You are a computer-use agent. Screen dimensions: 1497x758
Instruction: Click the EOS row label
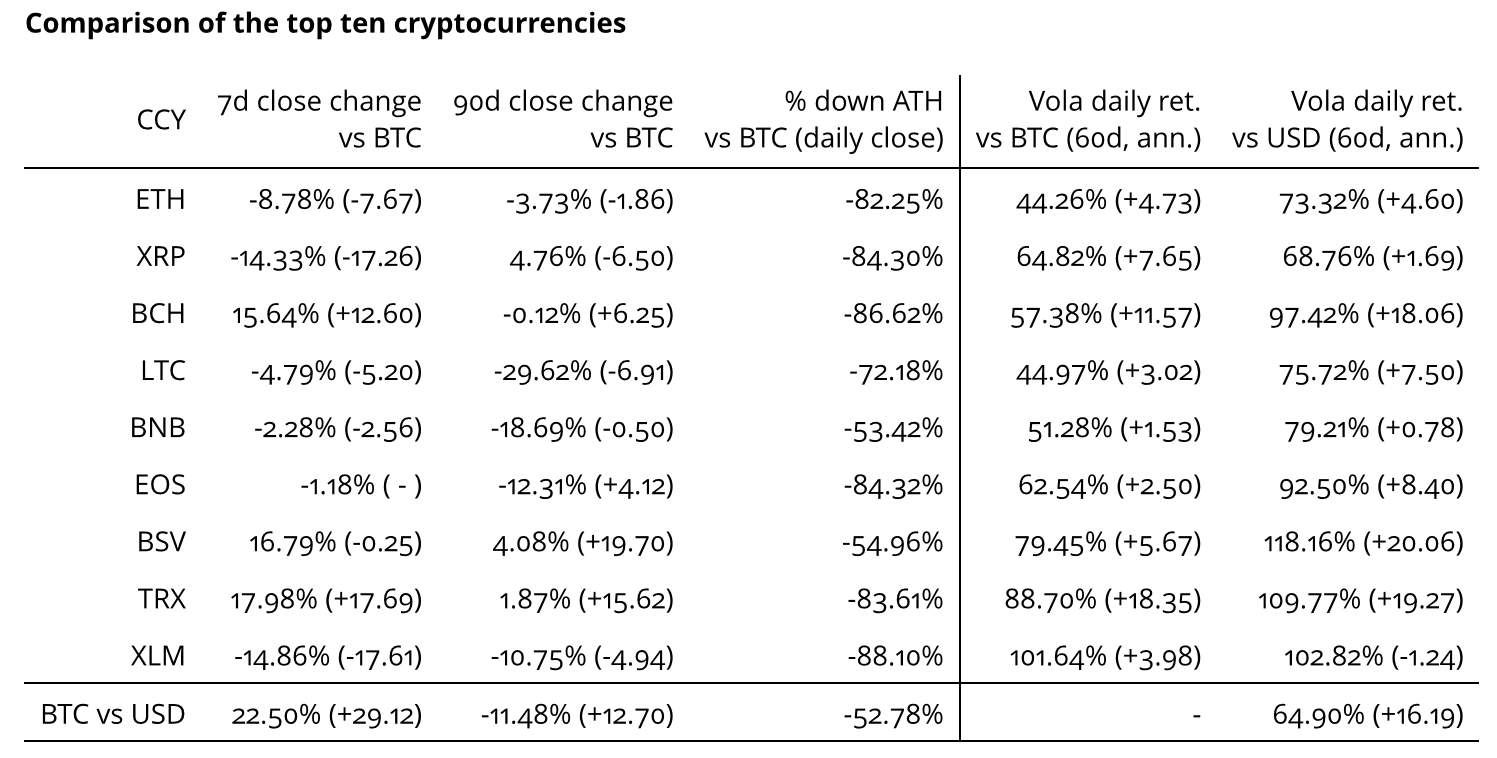(160, 486)
